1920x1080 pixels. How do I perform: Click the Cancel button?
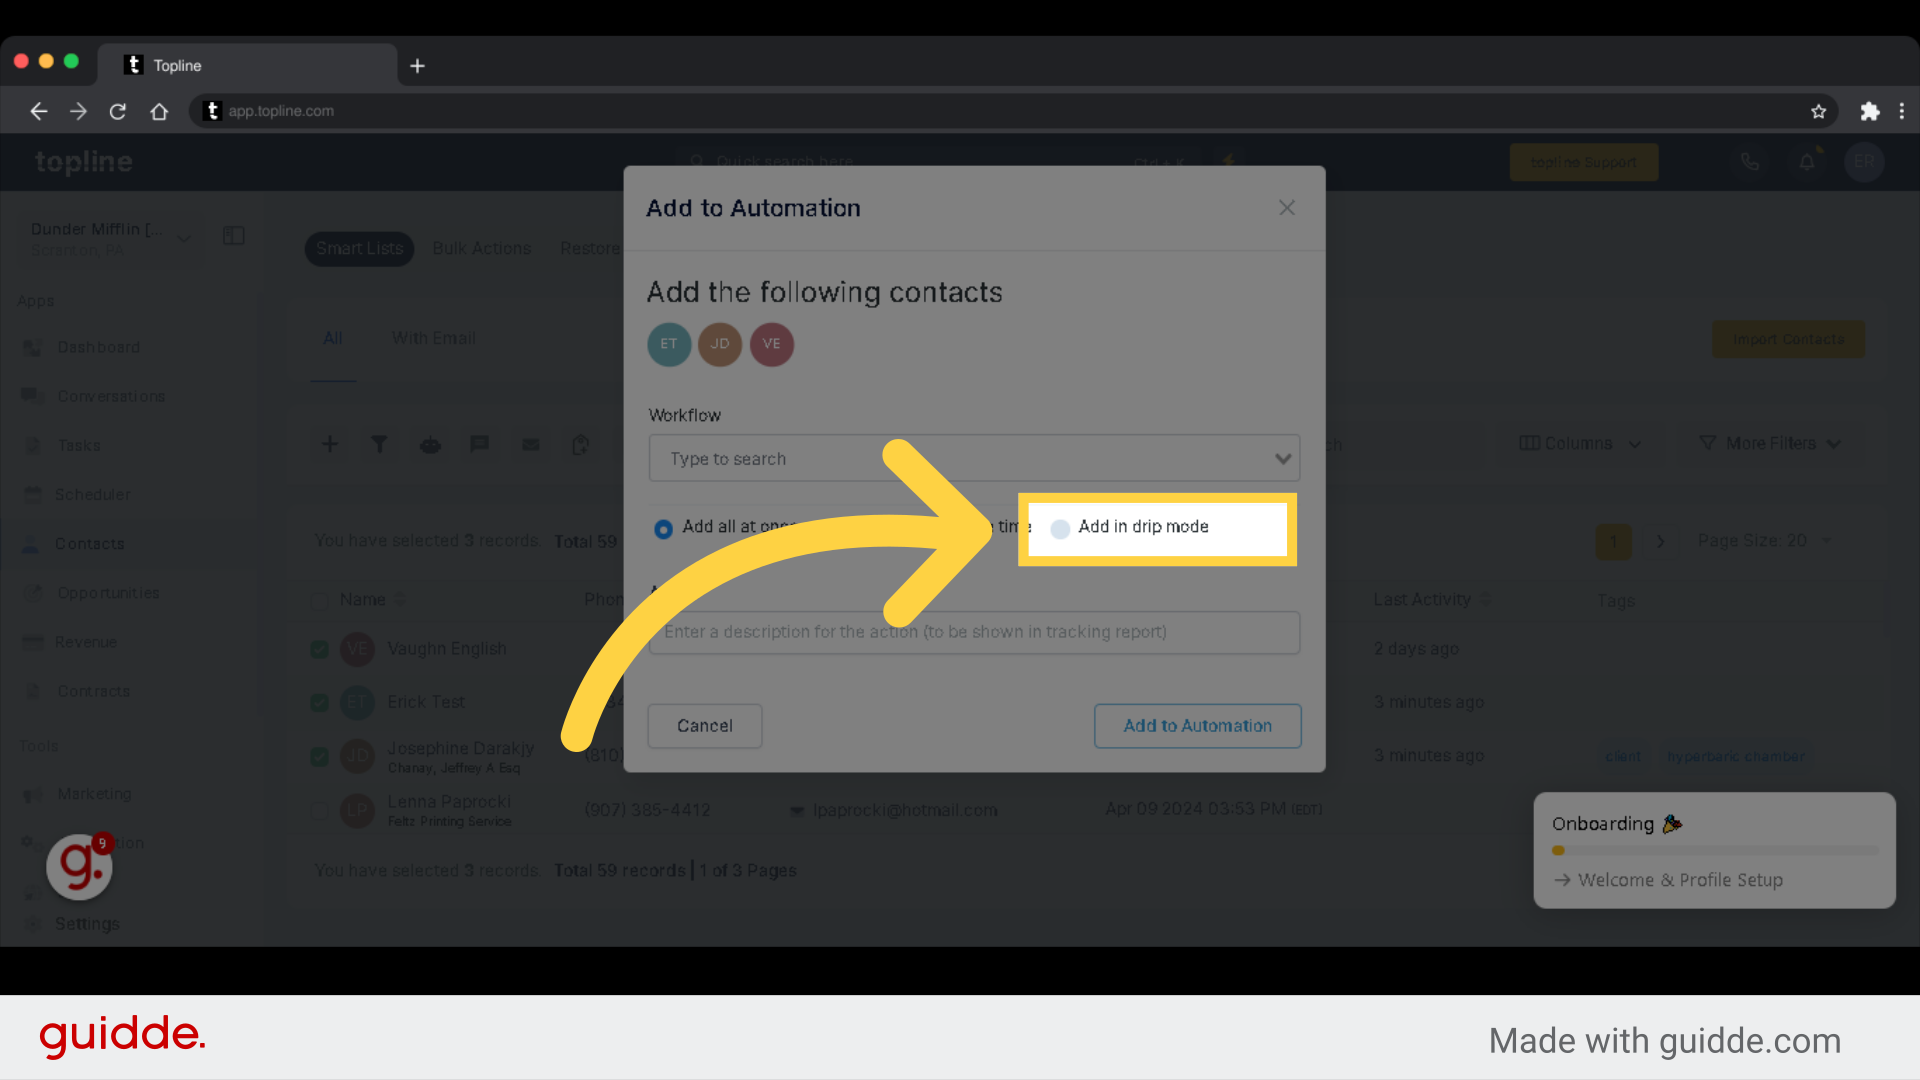coord(704,725)
